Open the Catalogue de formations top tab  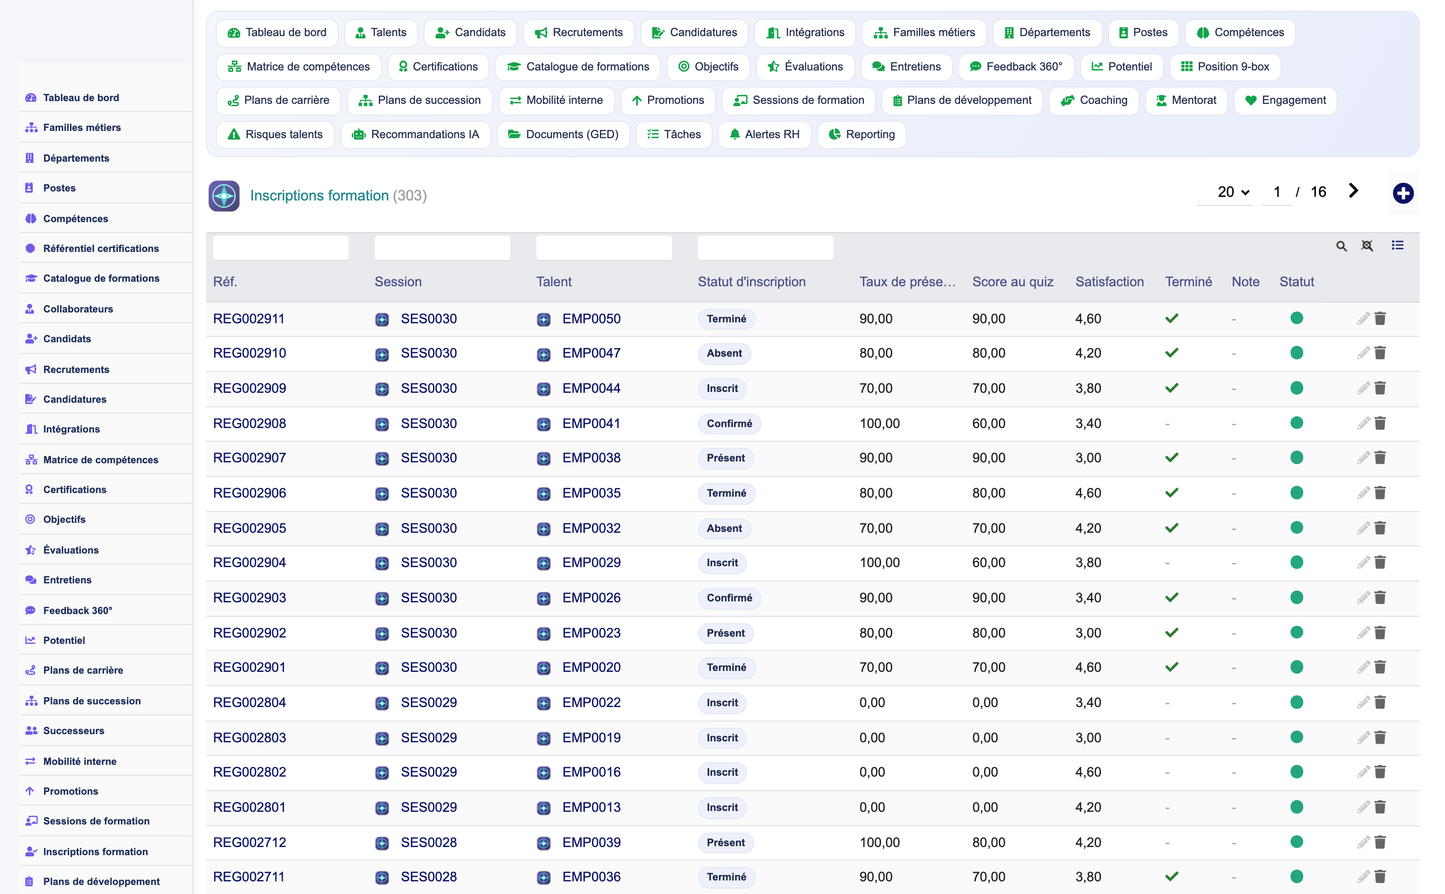coord(578,67)
